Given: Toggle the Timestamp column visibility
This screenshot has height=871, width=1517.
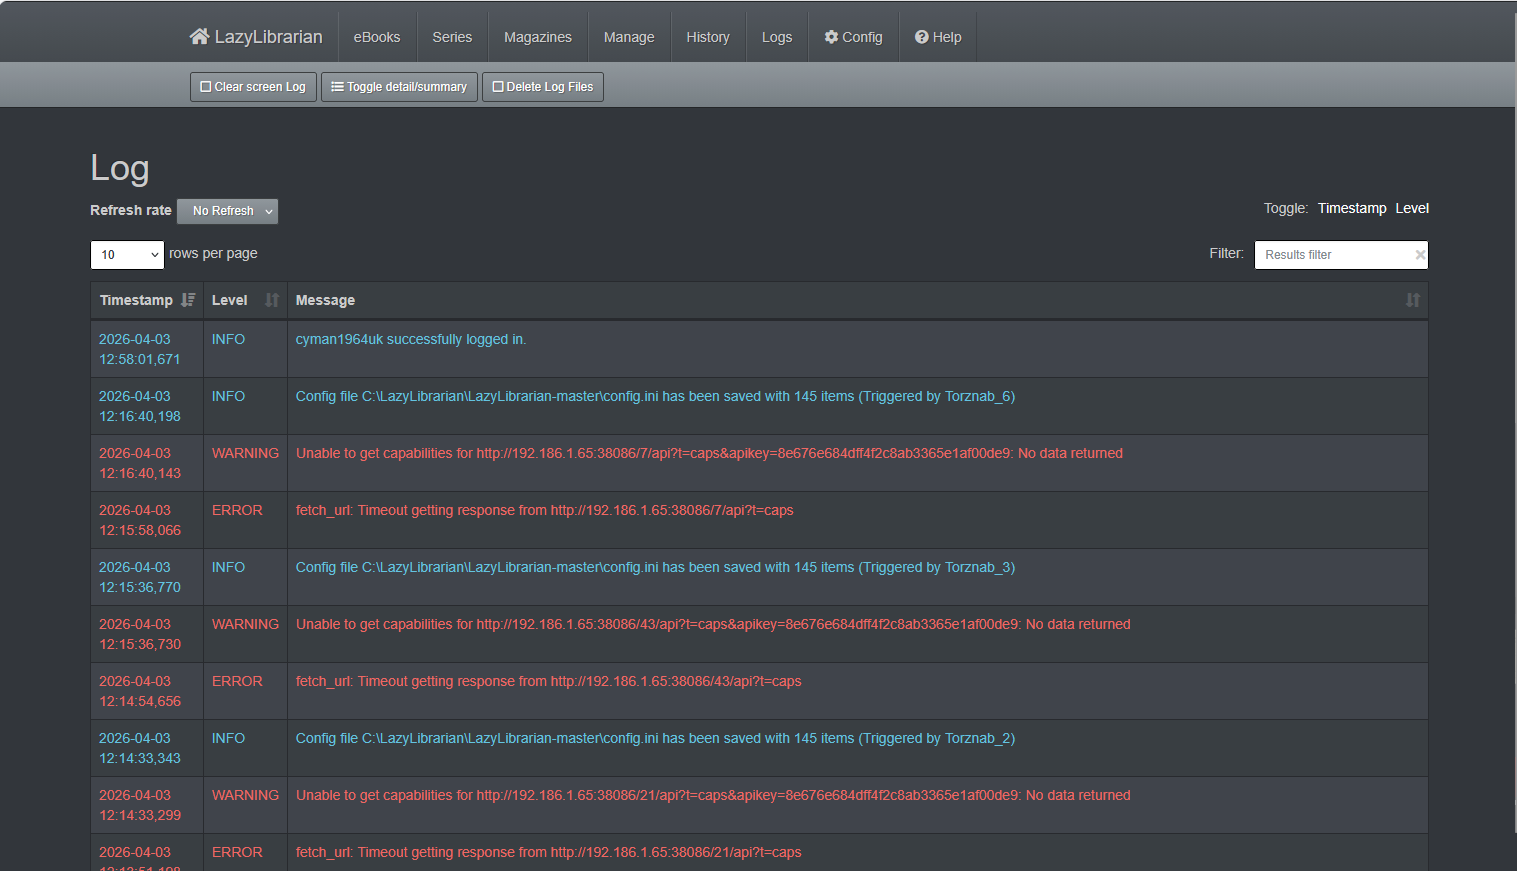Looking at the screenshot, I should click(1351, 208).
